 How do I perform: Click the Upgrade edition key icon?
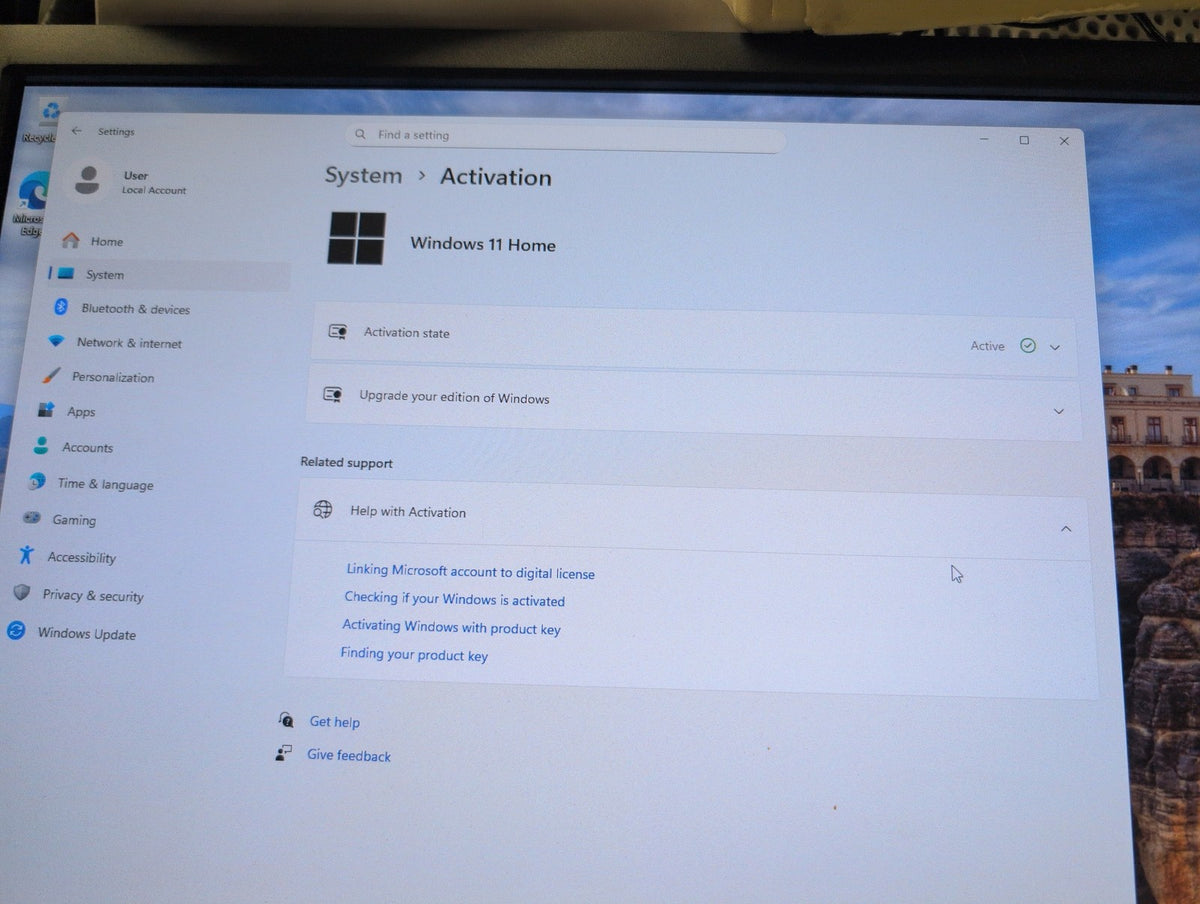(x=333, y=395)
